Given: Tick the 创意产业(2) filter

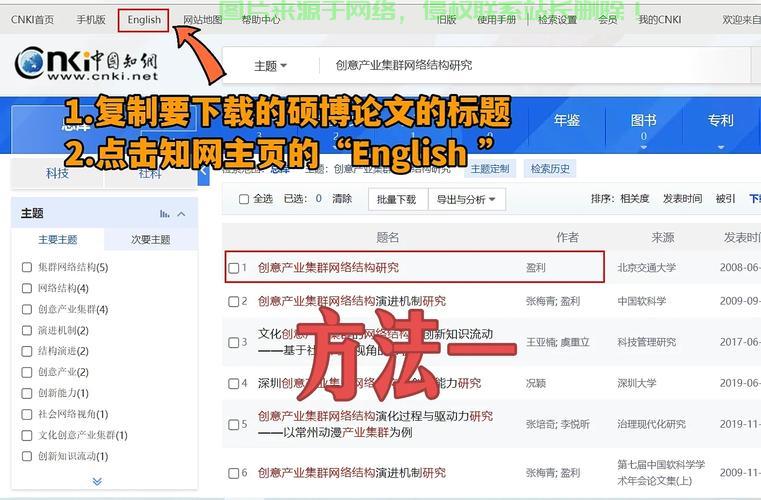Looking at the screenshot, I should click(x=27, y=372).
